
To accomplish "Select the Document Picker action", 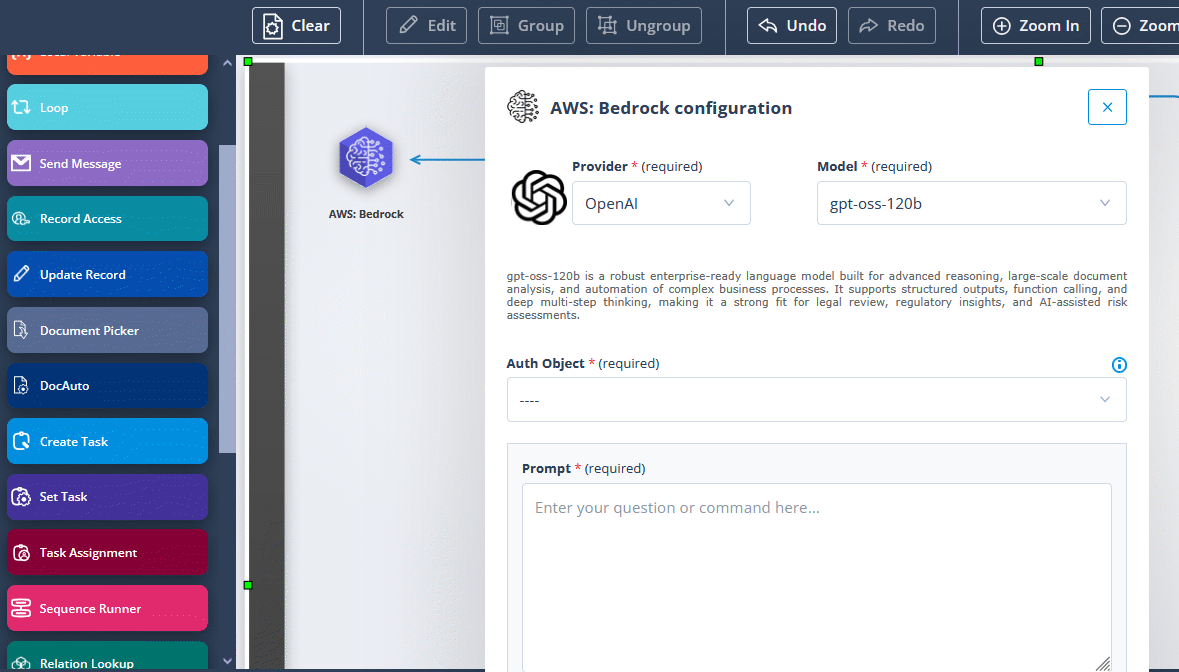I will coord(107,331).
